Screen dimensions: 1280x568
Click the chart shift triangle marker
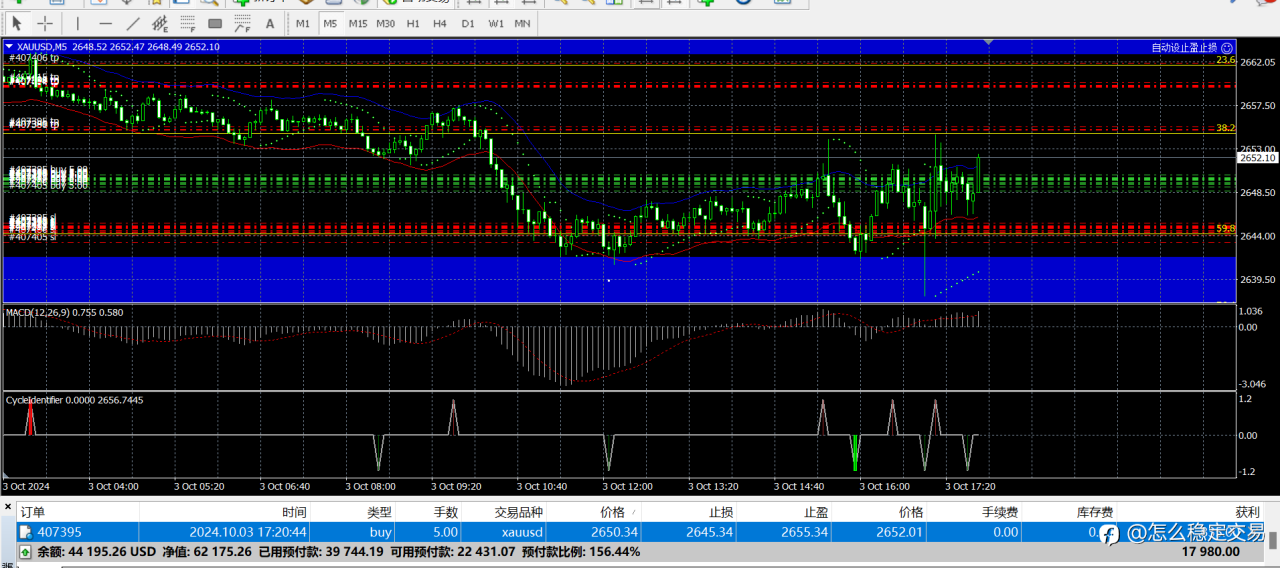coord(988,42)
